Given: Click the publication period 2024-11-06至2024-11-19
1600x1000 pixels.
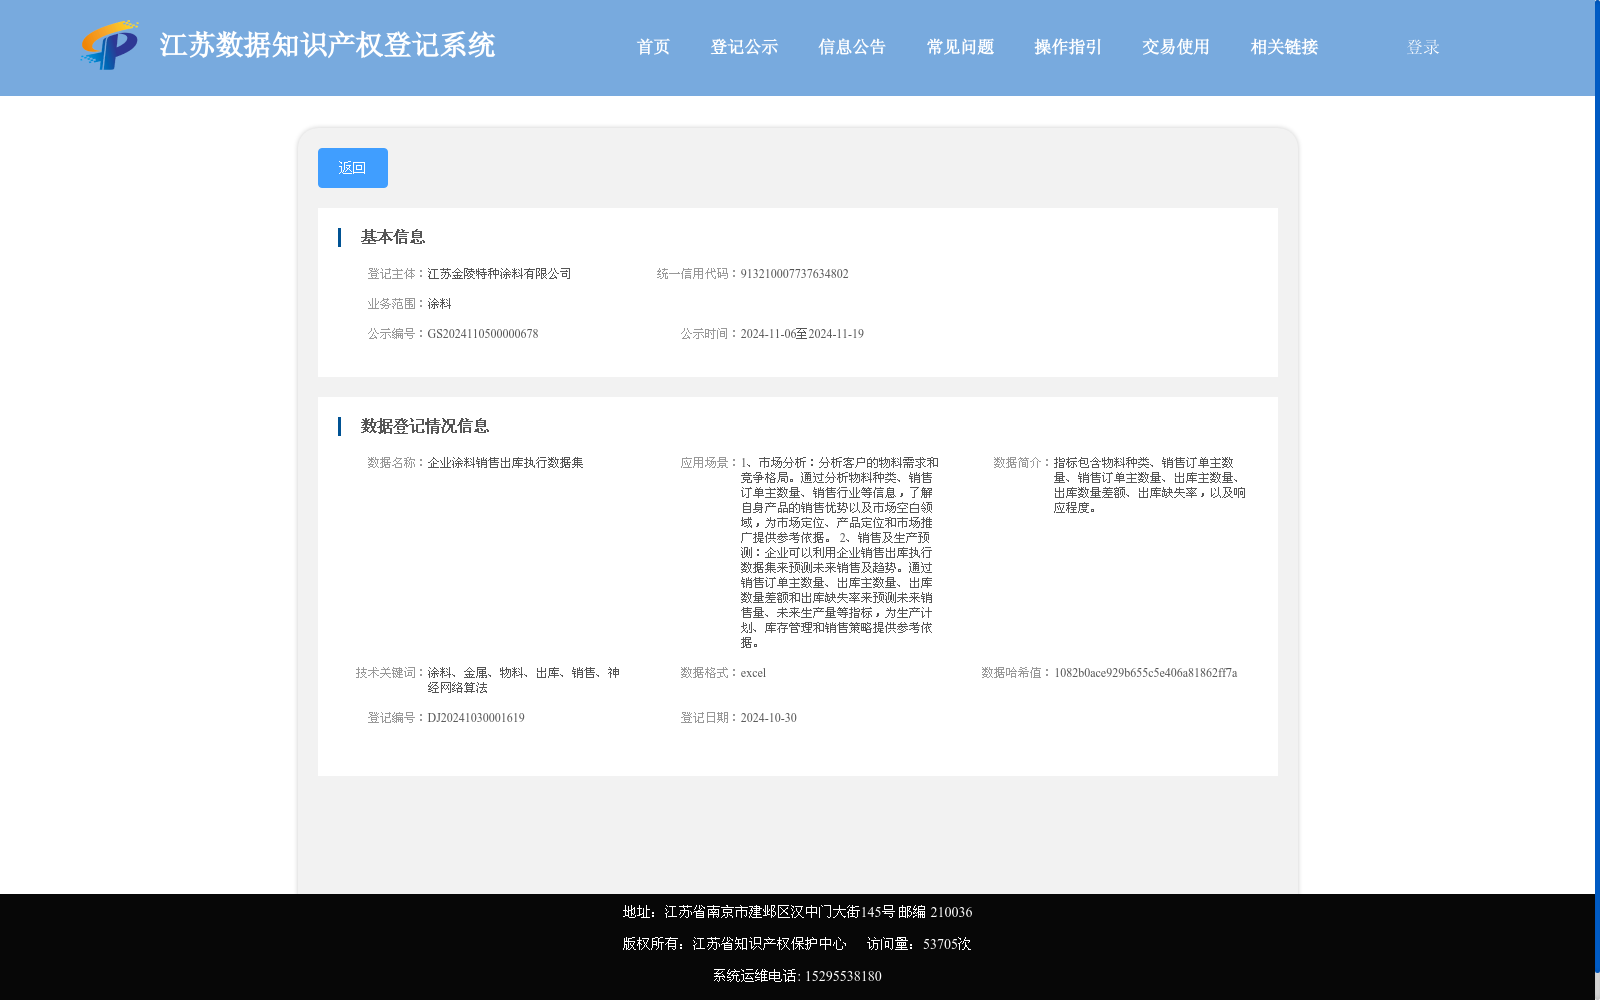Looking at the screenshot, I should click(x=802, y=334).
